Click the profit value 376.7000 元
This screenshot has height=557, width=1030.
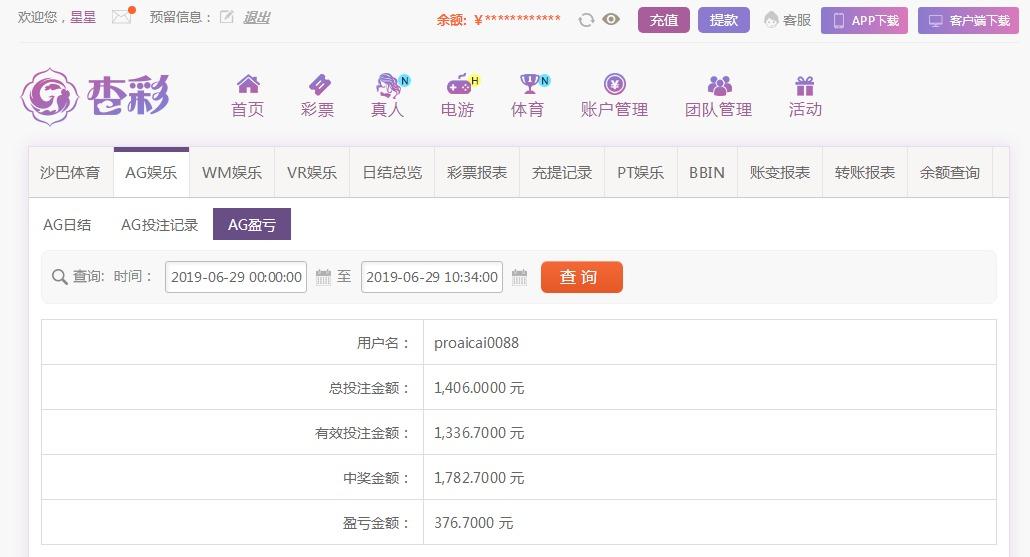(474, 523)
